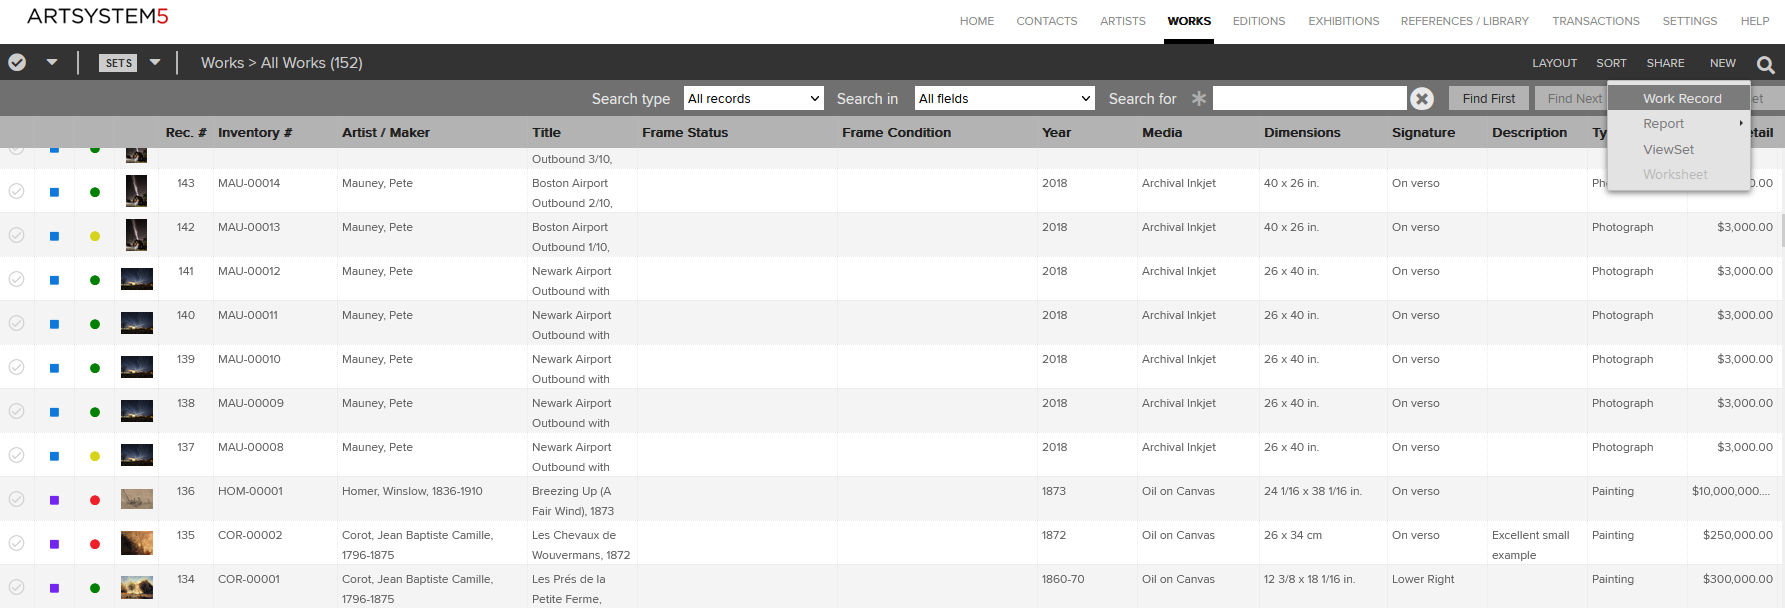
Task: Click purple square marker for record 136
Action: point(55,500)
